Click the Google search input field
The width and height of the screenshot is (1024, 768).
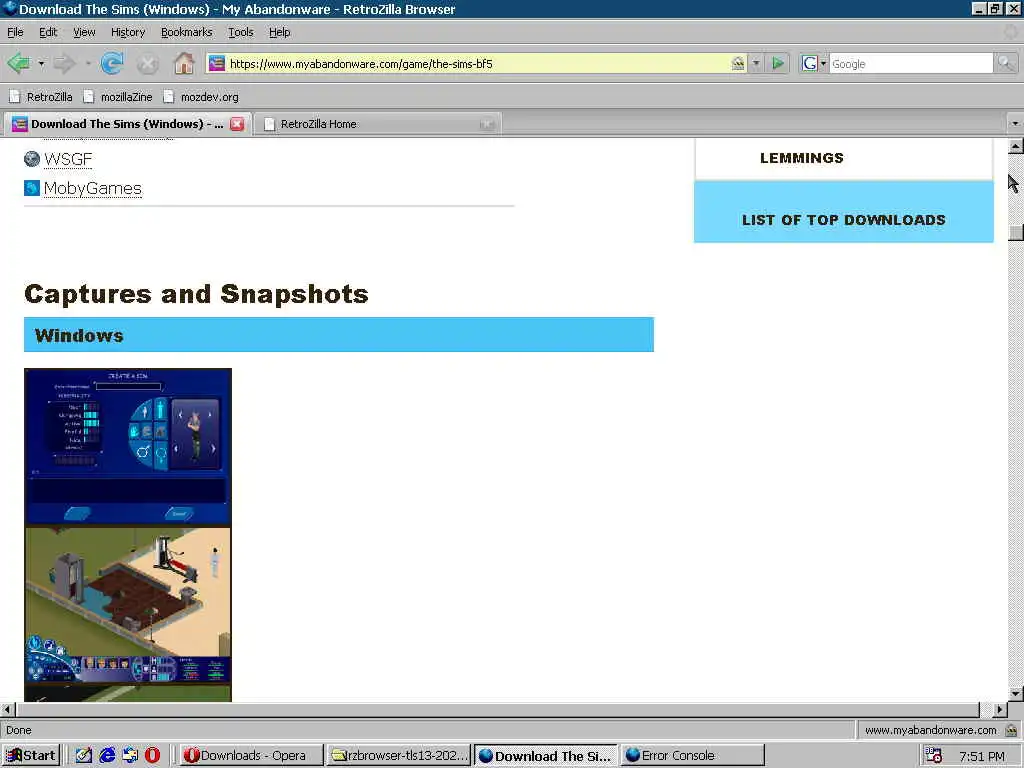tap(910, 63)
